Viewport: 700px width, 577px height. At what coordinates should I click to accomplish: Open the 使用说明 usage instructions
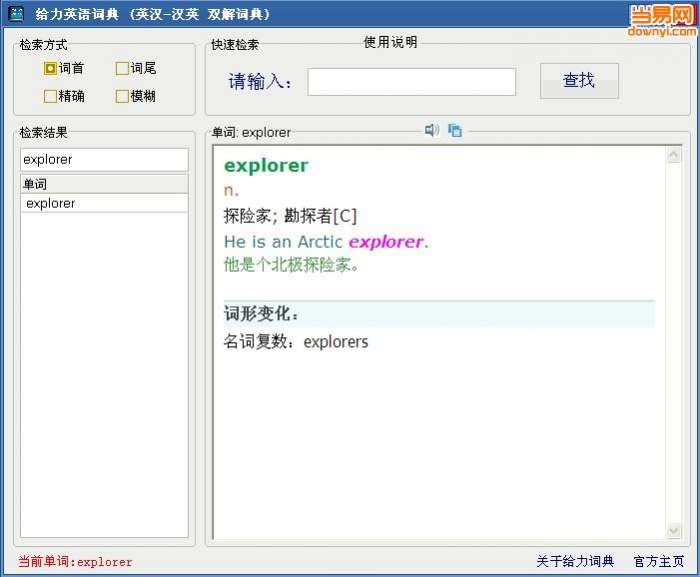pyautogui.click(x=390, y=42)
